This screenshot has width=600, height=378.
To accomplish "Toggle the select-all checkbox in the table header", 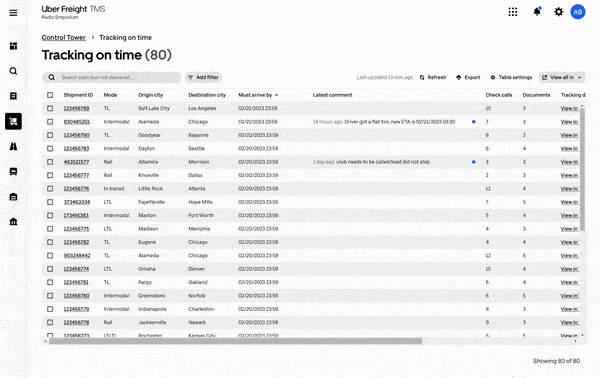I will click(x=50, y=95).
